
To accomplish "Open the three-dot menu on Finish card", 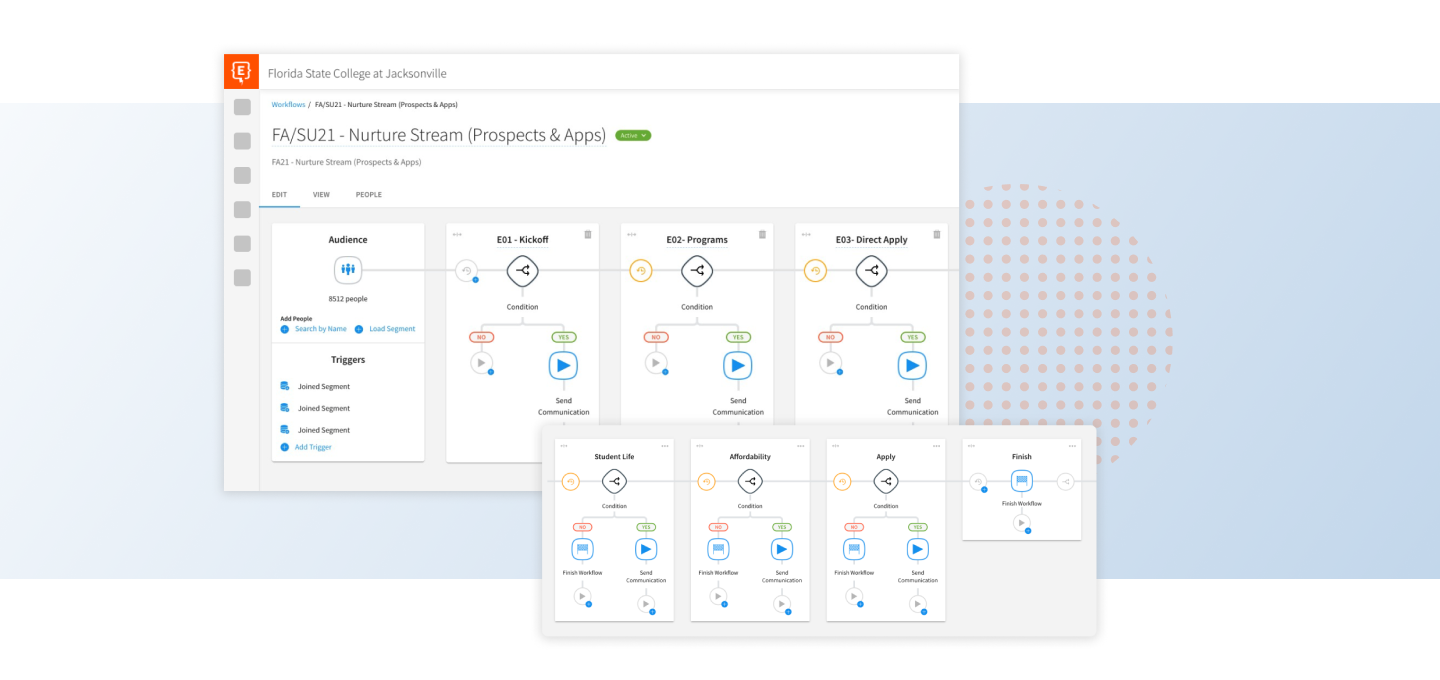I will (1073, 446).
